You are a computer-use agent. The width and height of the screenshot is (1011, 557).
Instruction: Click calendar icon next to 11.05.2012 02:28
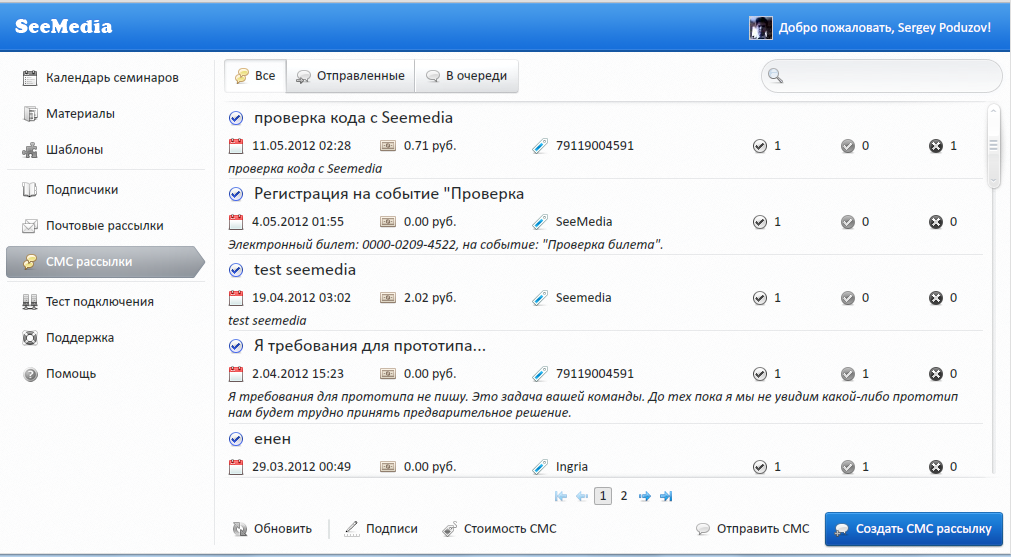click(x=236, y=146)
